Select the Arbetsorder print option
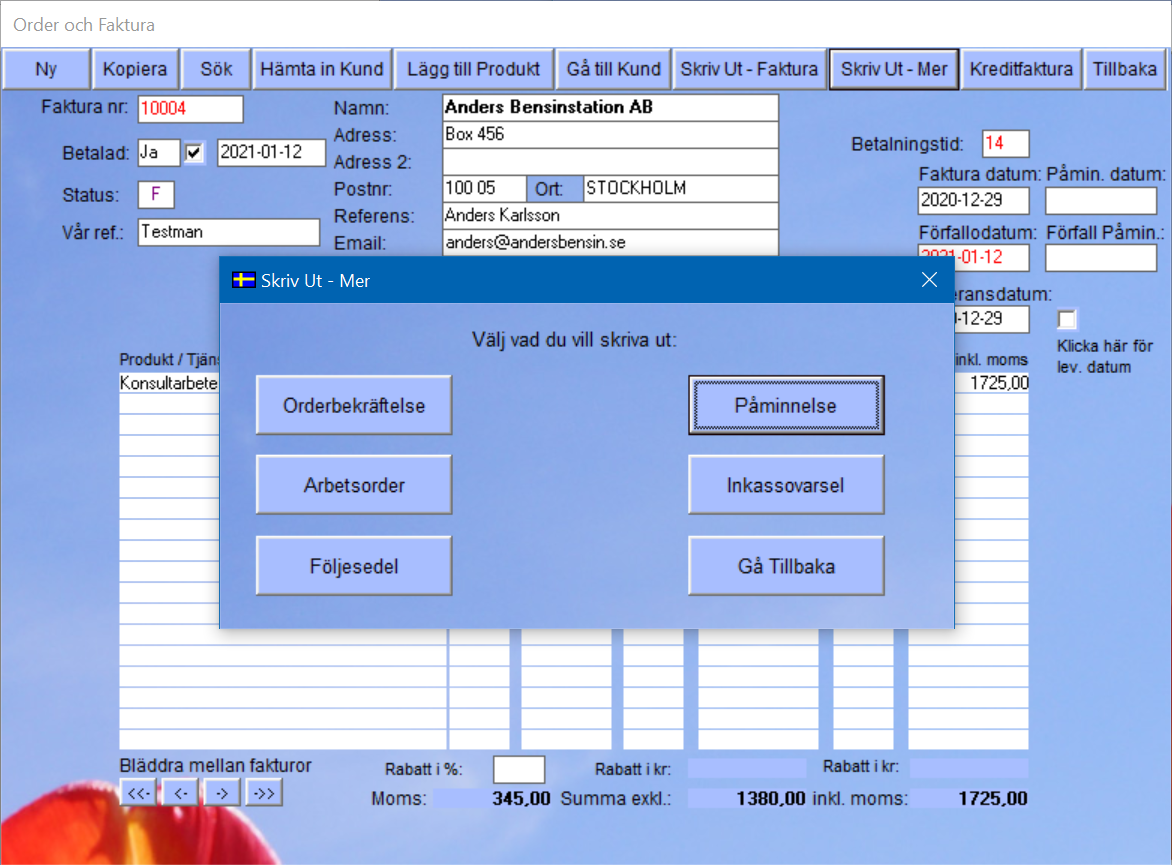Image resolution: width=1172 pixels, height=865 pixels. (x=354, y=485)
